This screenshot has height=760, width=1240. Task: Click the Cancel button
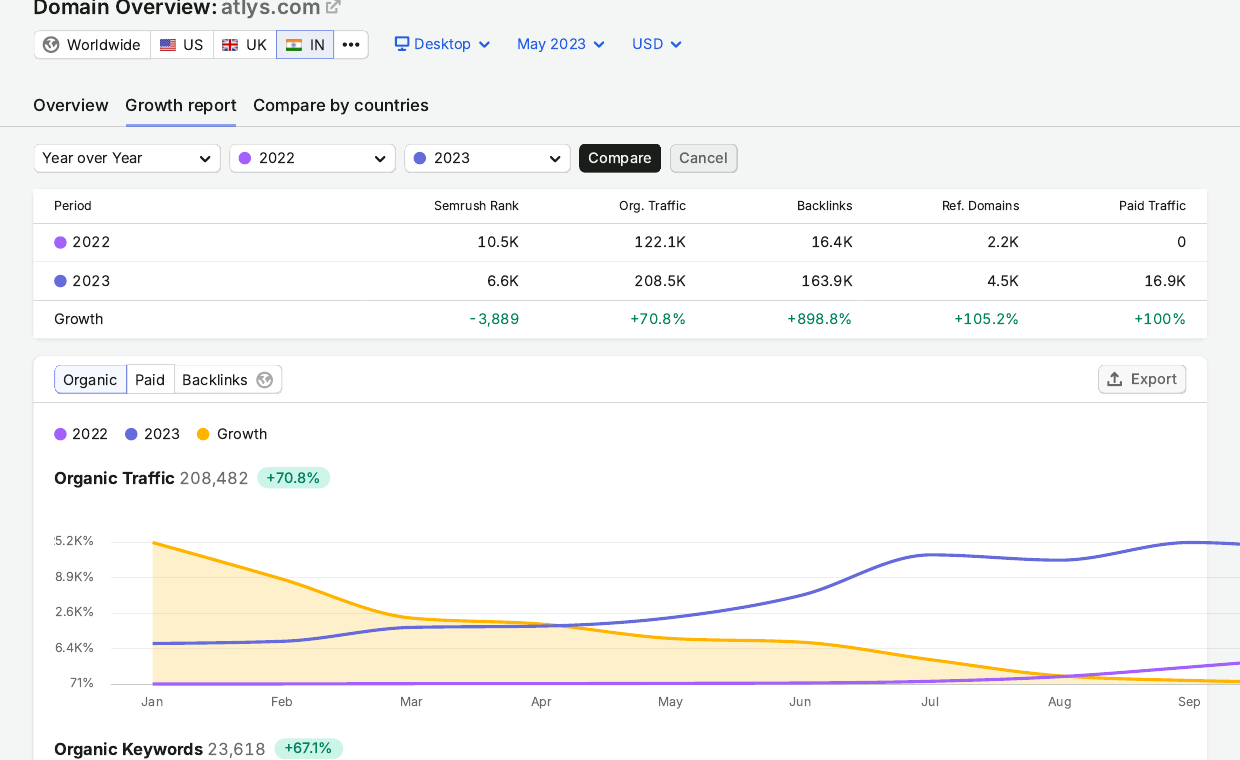tap(703, 158)
